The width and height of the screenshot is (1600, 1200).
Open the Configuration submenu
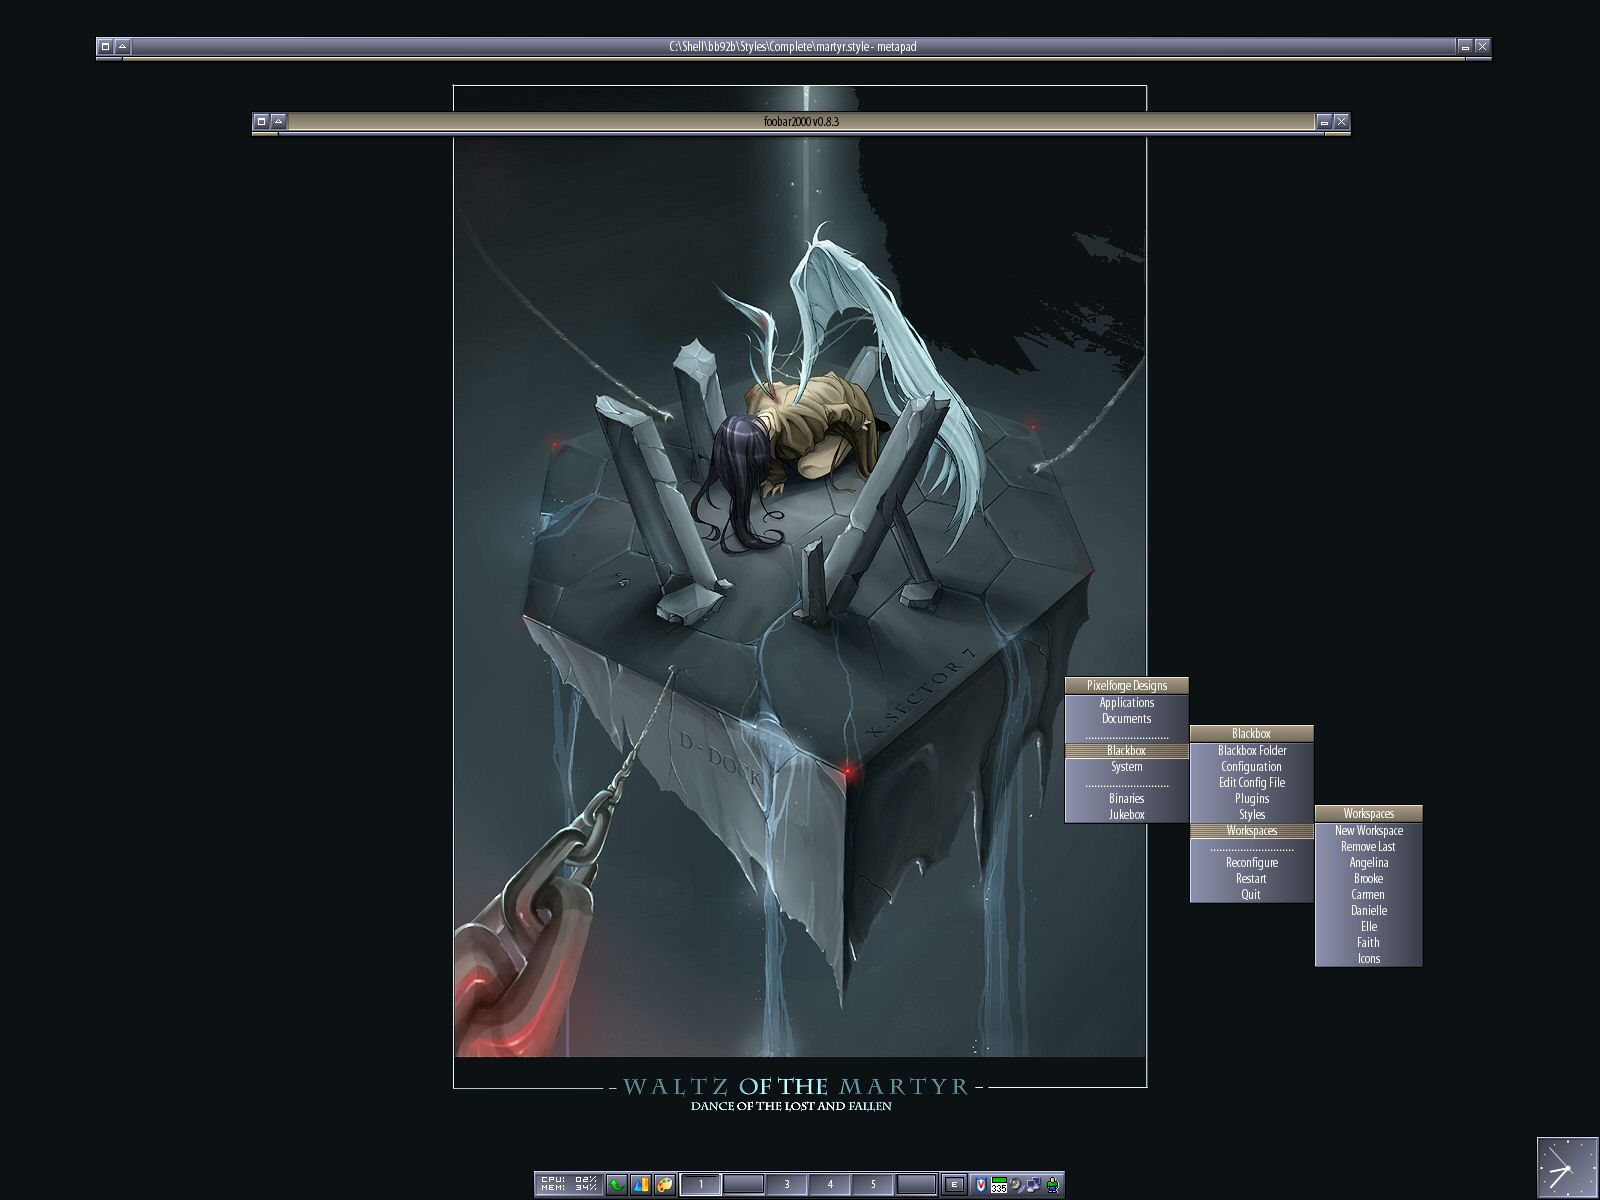coord(1251,767)
